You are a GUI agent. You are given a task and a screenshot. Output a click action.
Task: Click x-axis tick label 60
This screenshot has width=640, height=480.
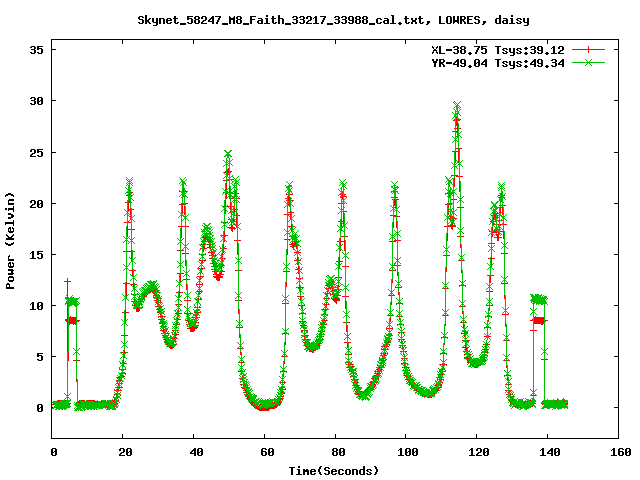(x=267, y=452)
